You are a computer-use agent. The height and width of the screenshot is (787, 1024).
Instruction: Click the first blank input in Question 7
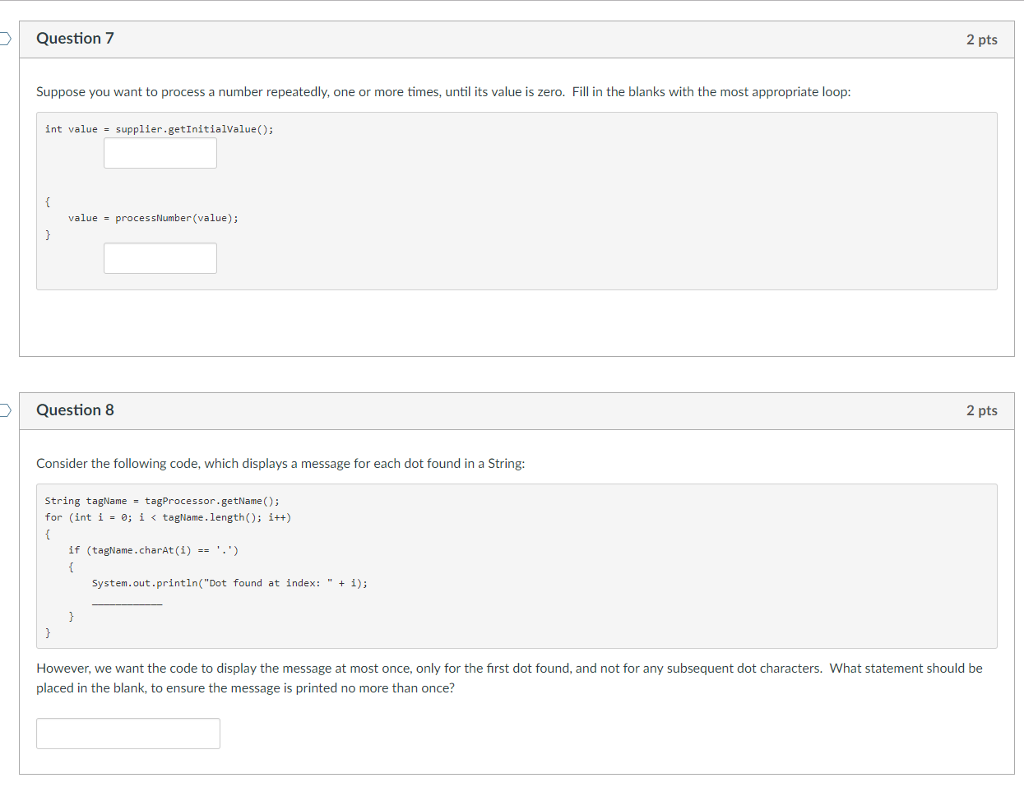click(x=160, y=153)
